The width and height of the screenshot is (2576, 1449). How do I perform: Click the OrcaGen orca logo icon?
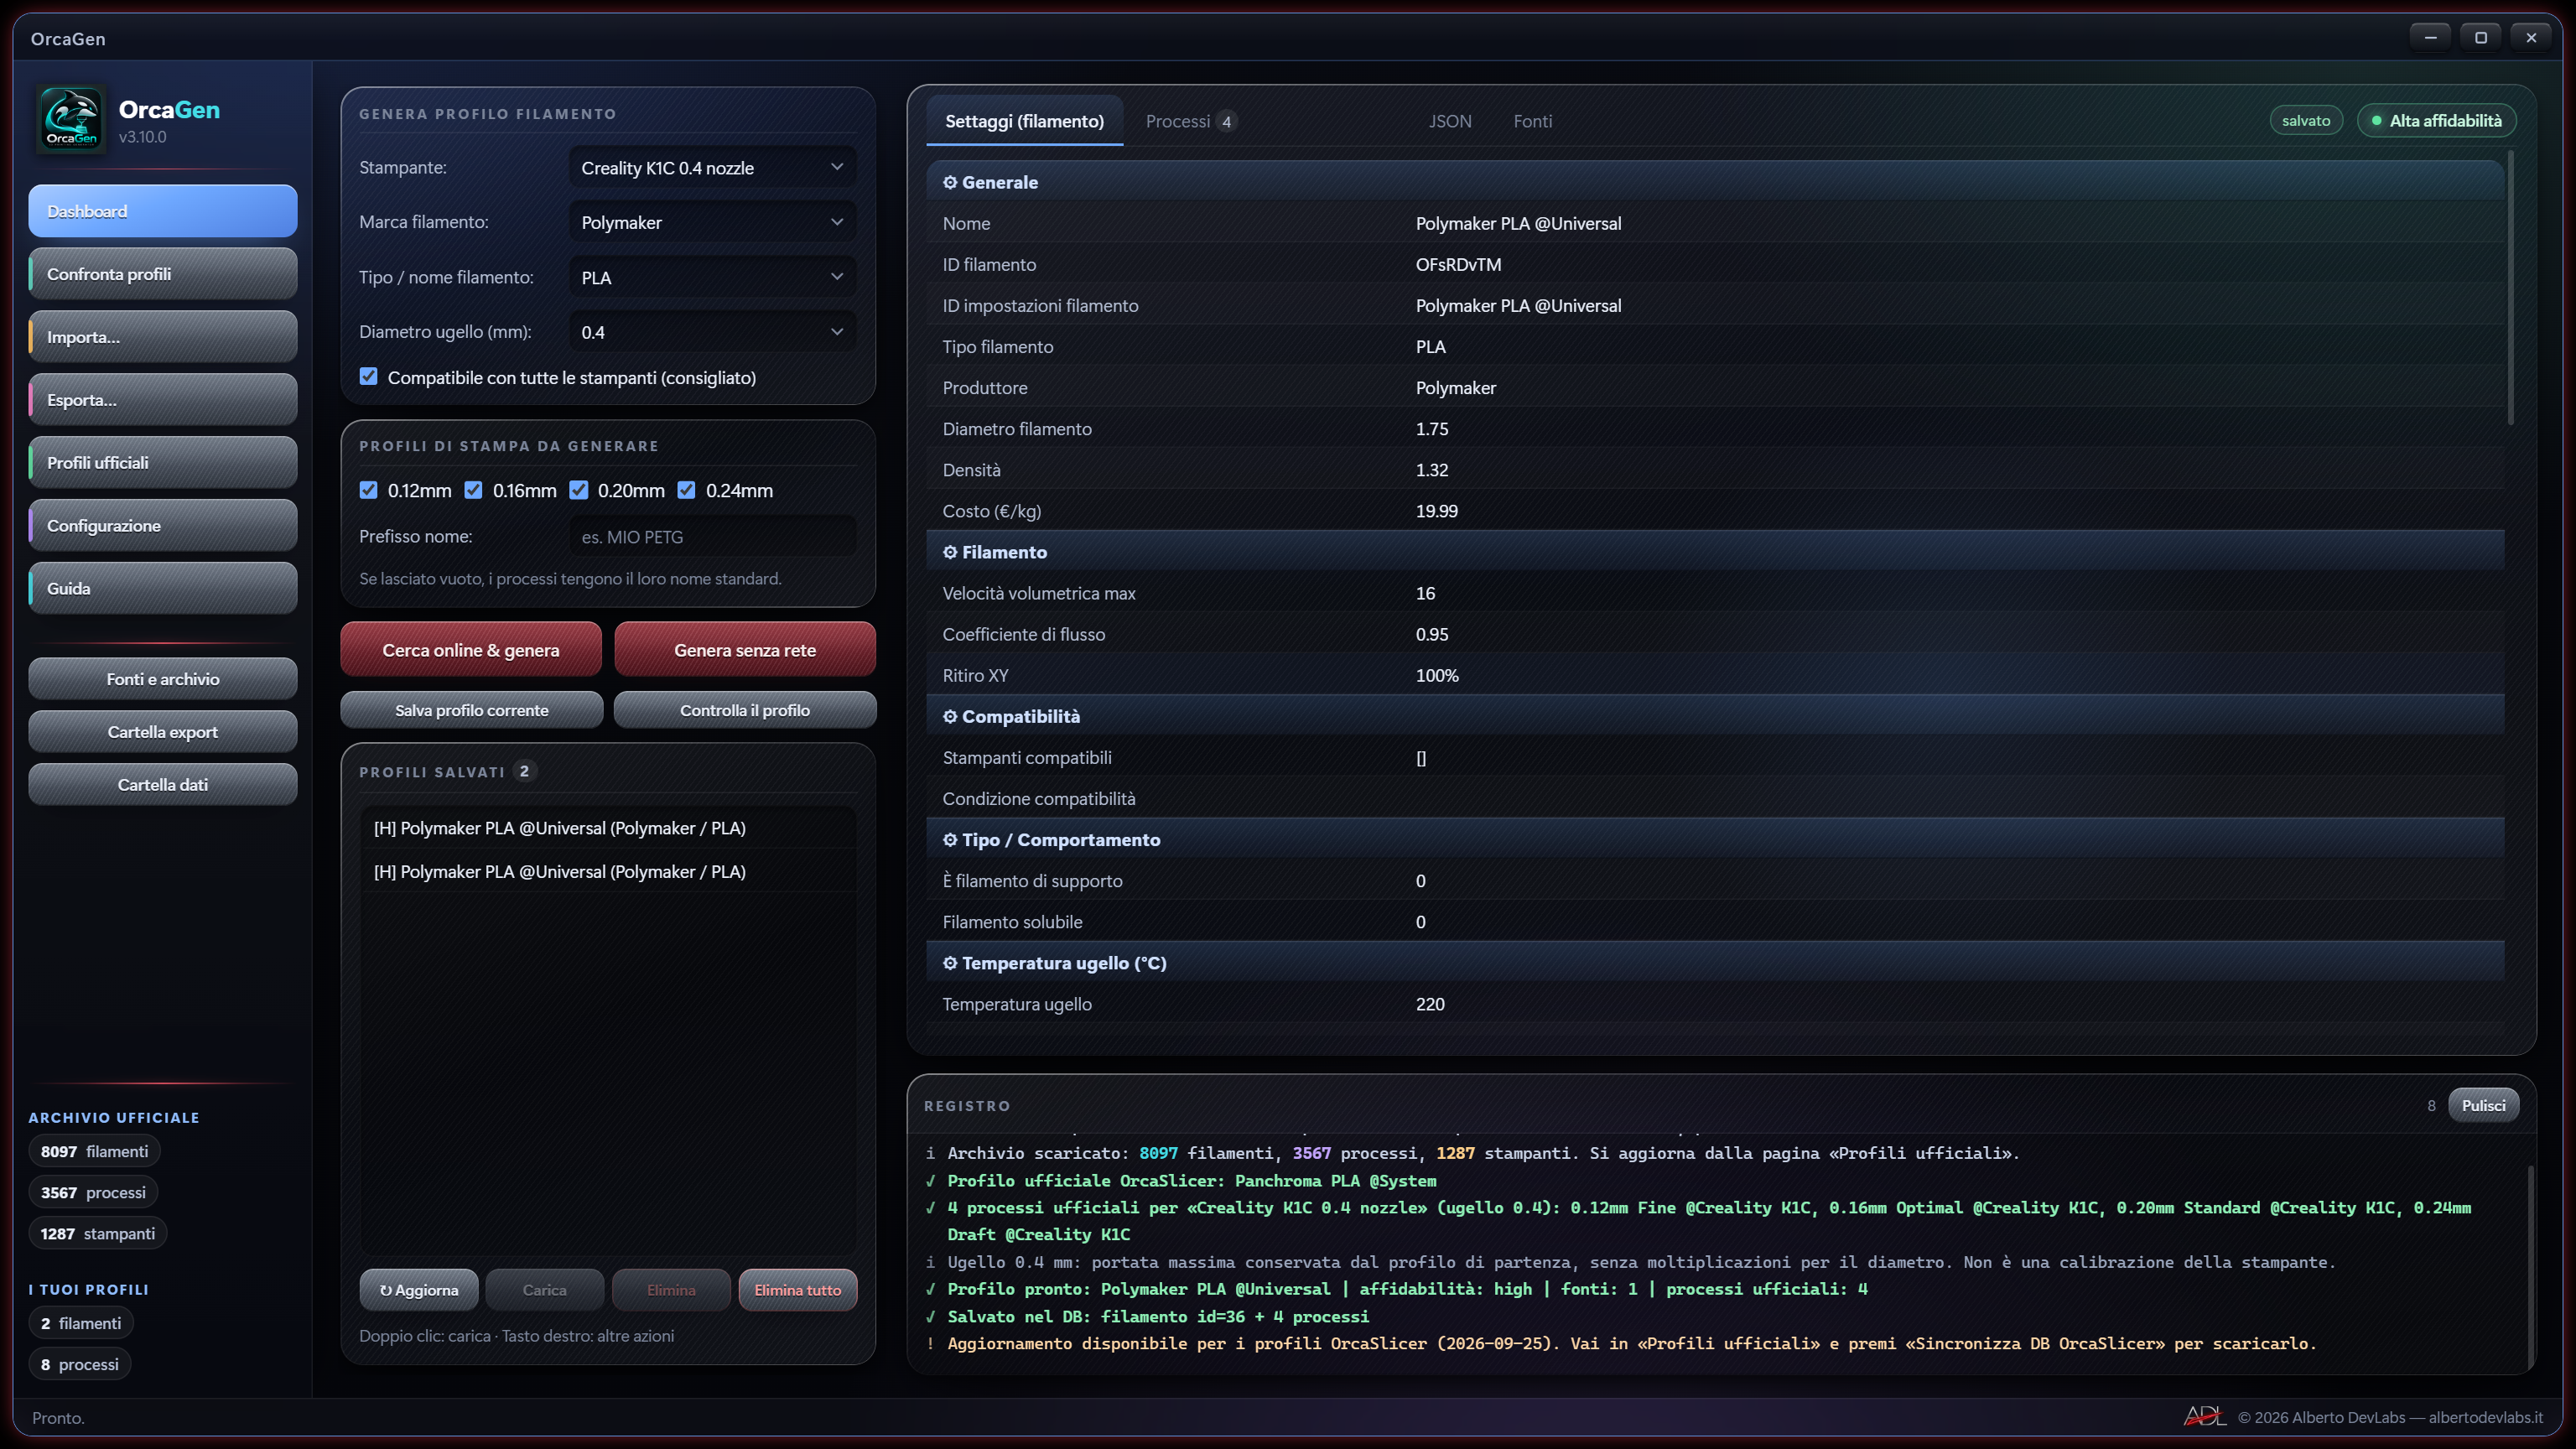tap(71, 120)
